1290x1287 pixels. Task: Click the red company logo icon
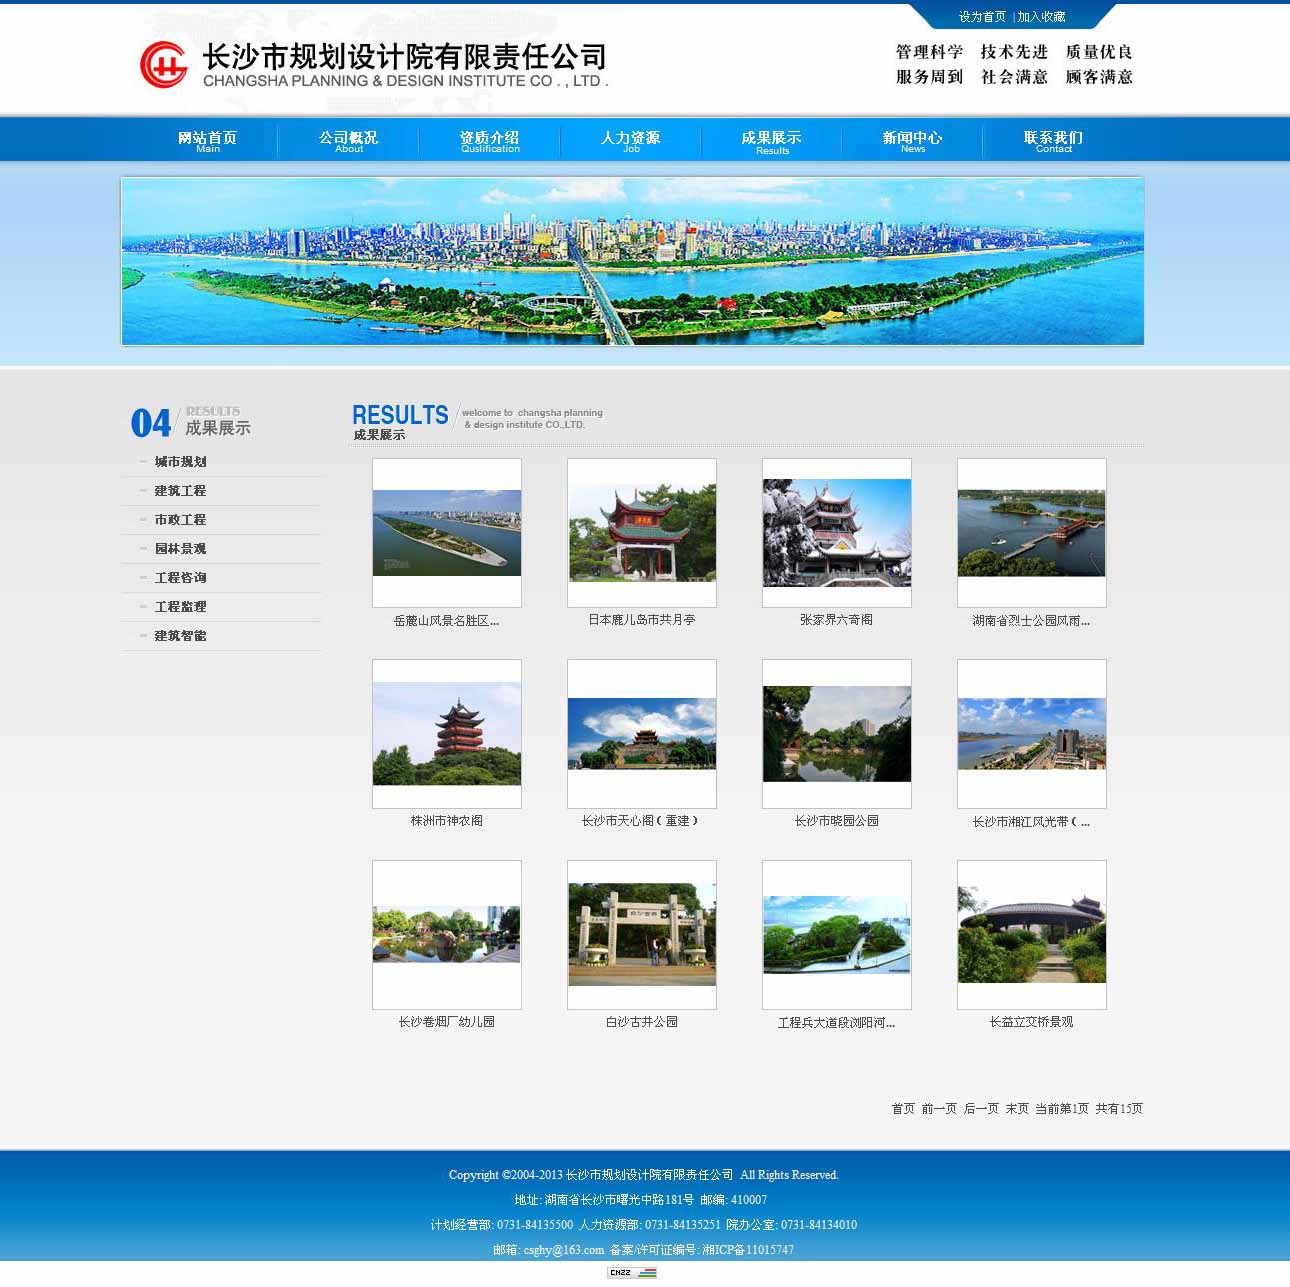tap(163, 65)
